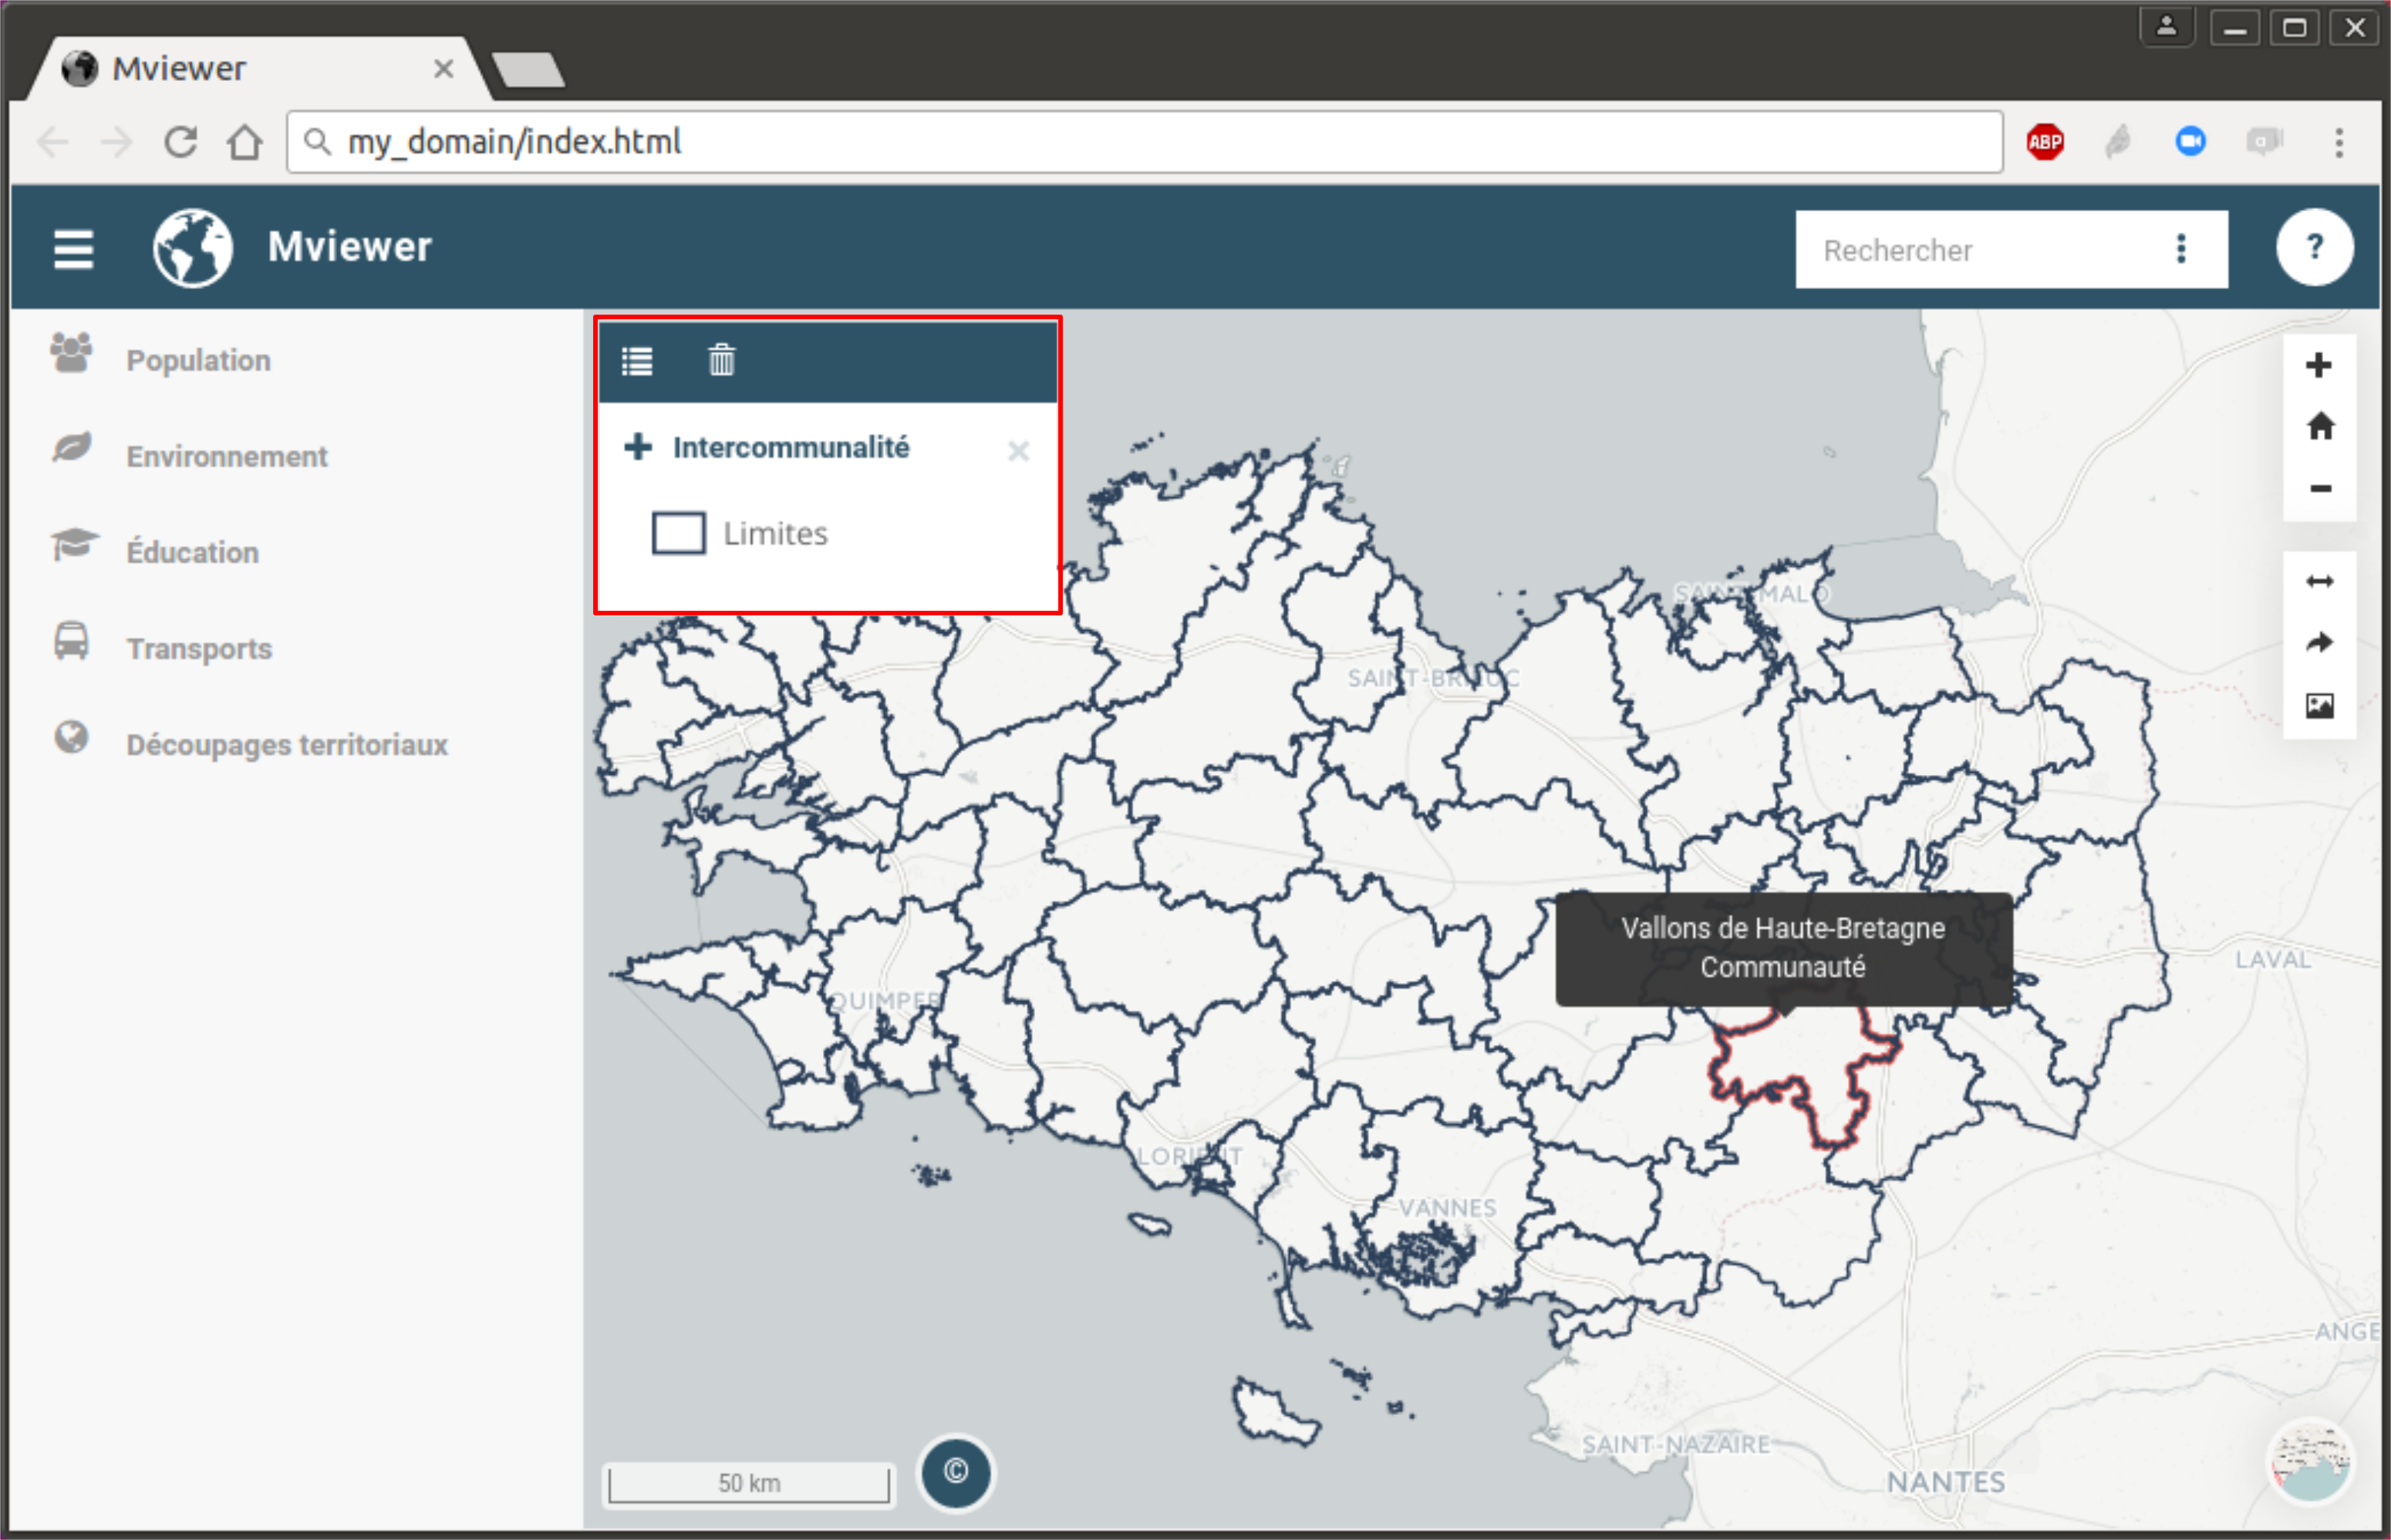The height and width of the screenshot is (1540, 2391).
Task: Click the grey cast screen extension icon
Action: (2264, 141)
